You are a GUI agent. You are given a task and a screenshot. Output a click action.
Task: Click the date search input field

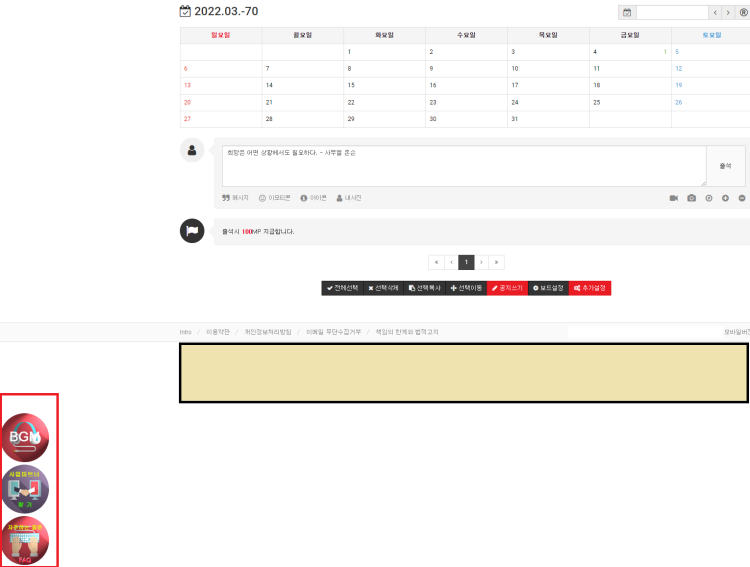click(x=671, y=13)
